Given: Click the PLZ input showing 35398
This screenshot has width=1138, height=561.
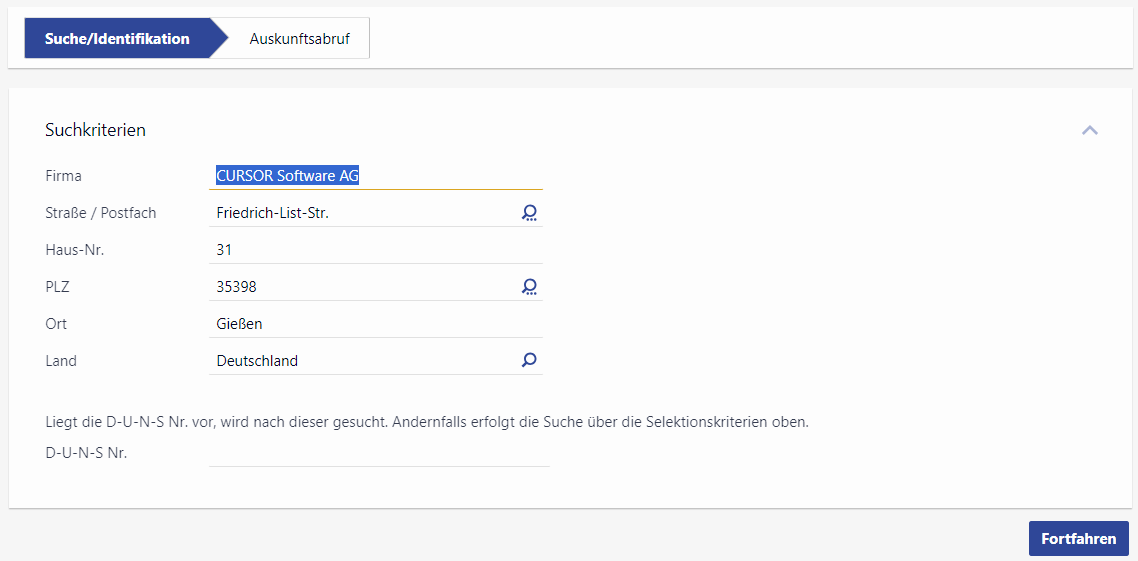Looking at the screenshot, I should 360,287.
